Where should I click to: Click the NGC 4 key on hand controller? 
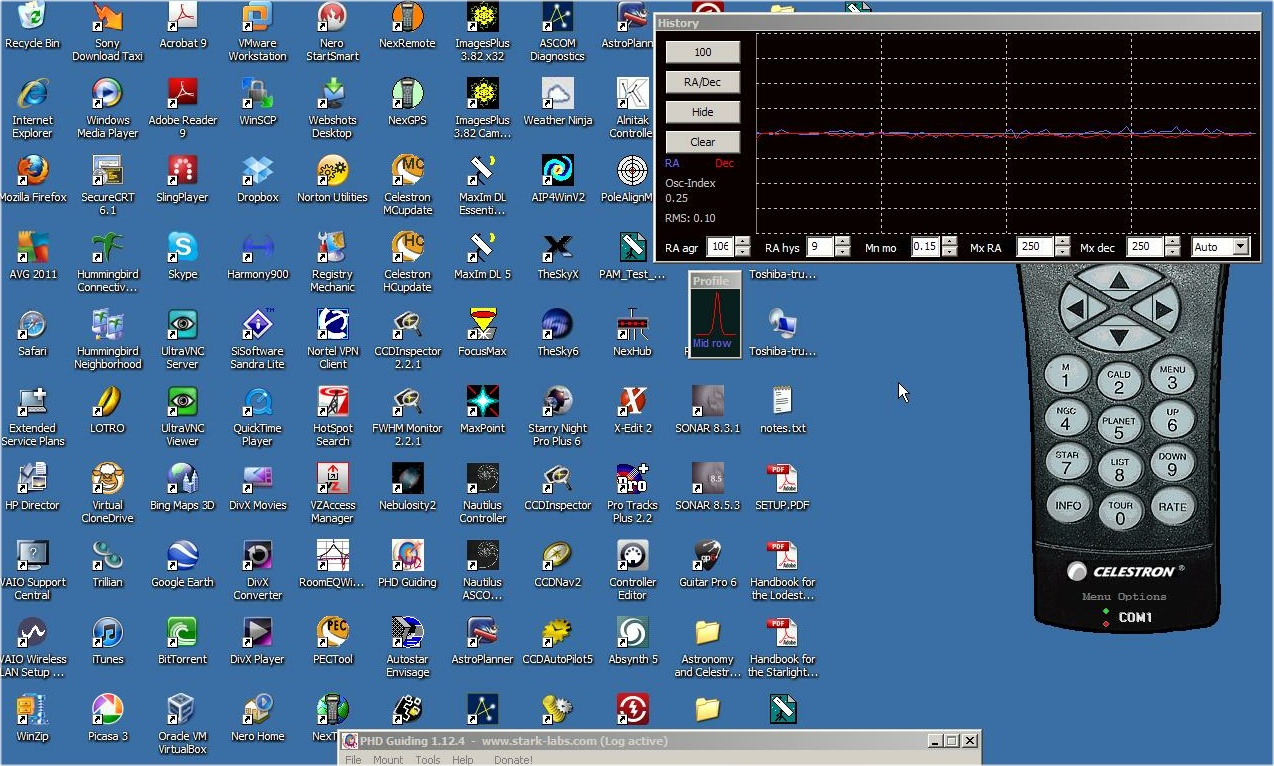[x=1066, y=418]
